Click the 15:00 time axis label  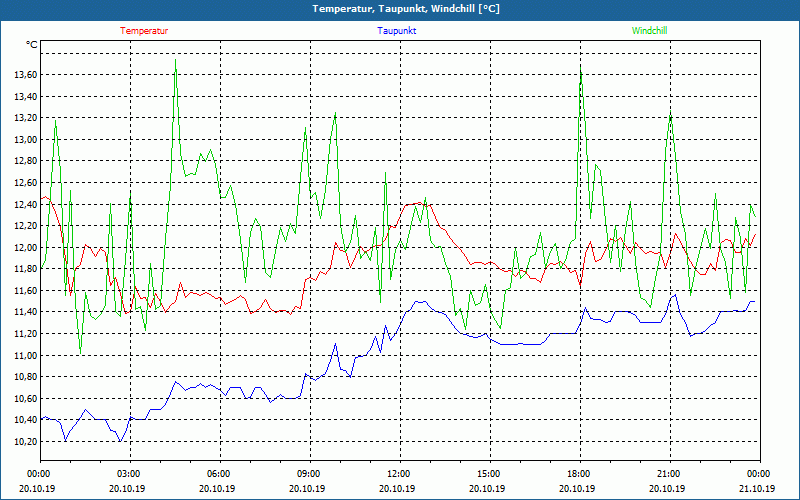point(490,474)
